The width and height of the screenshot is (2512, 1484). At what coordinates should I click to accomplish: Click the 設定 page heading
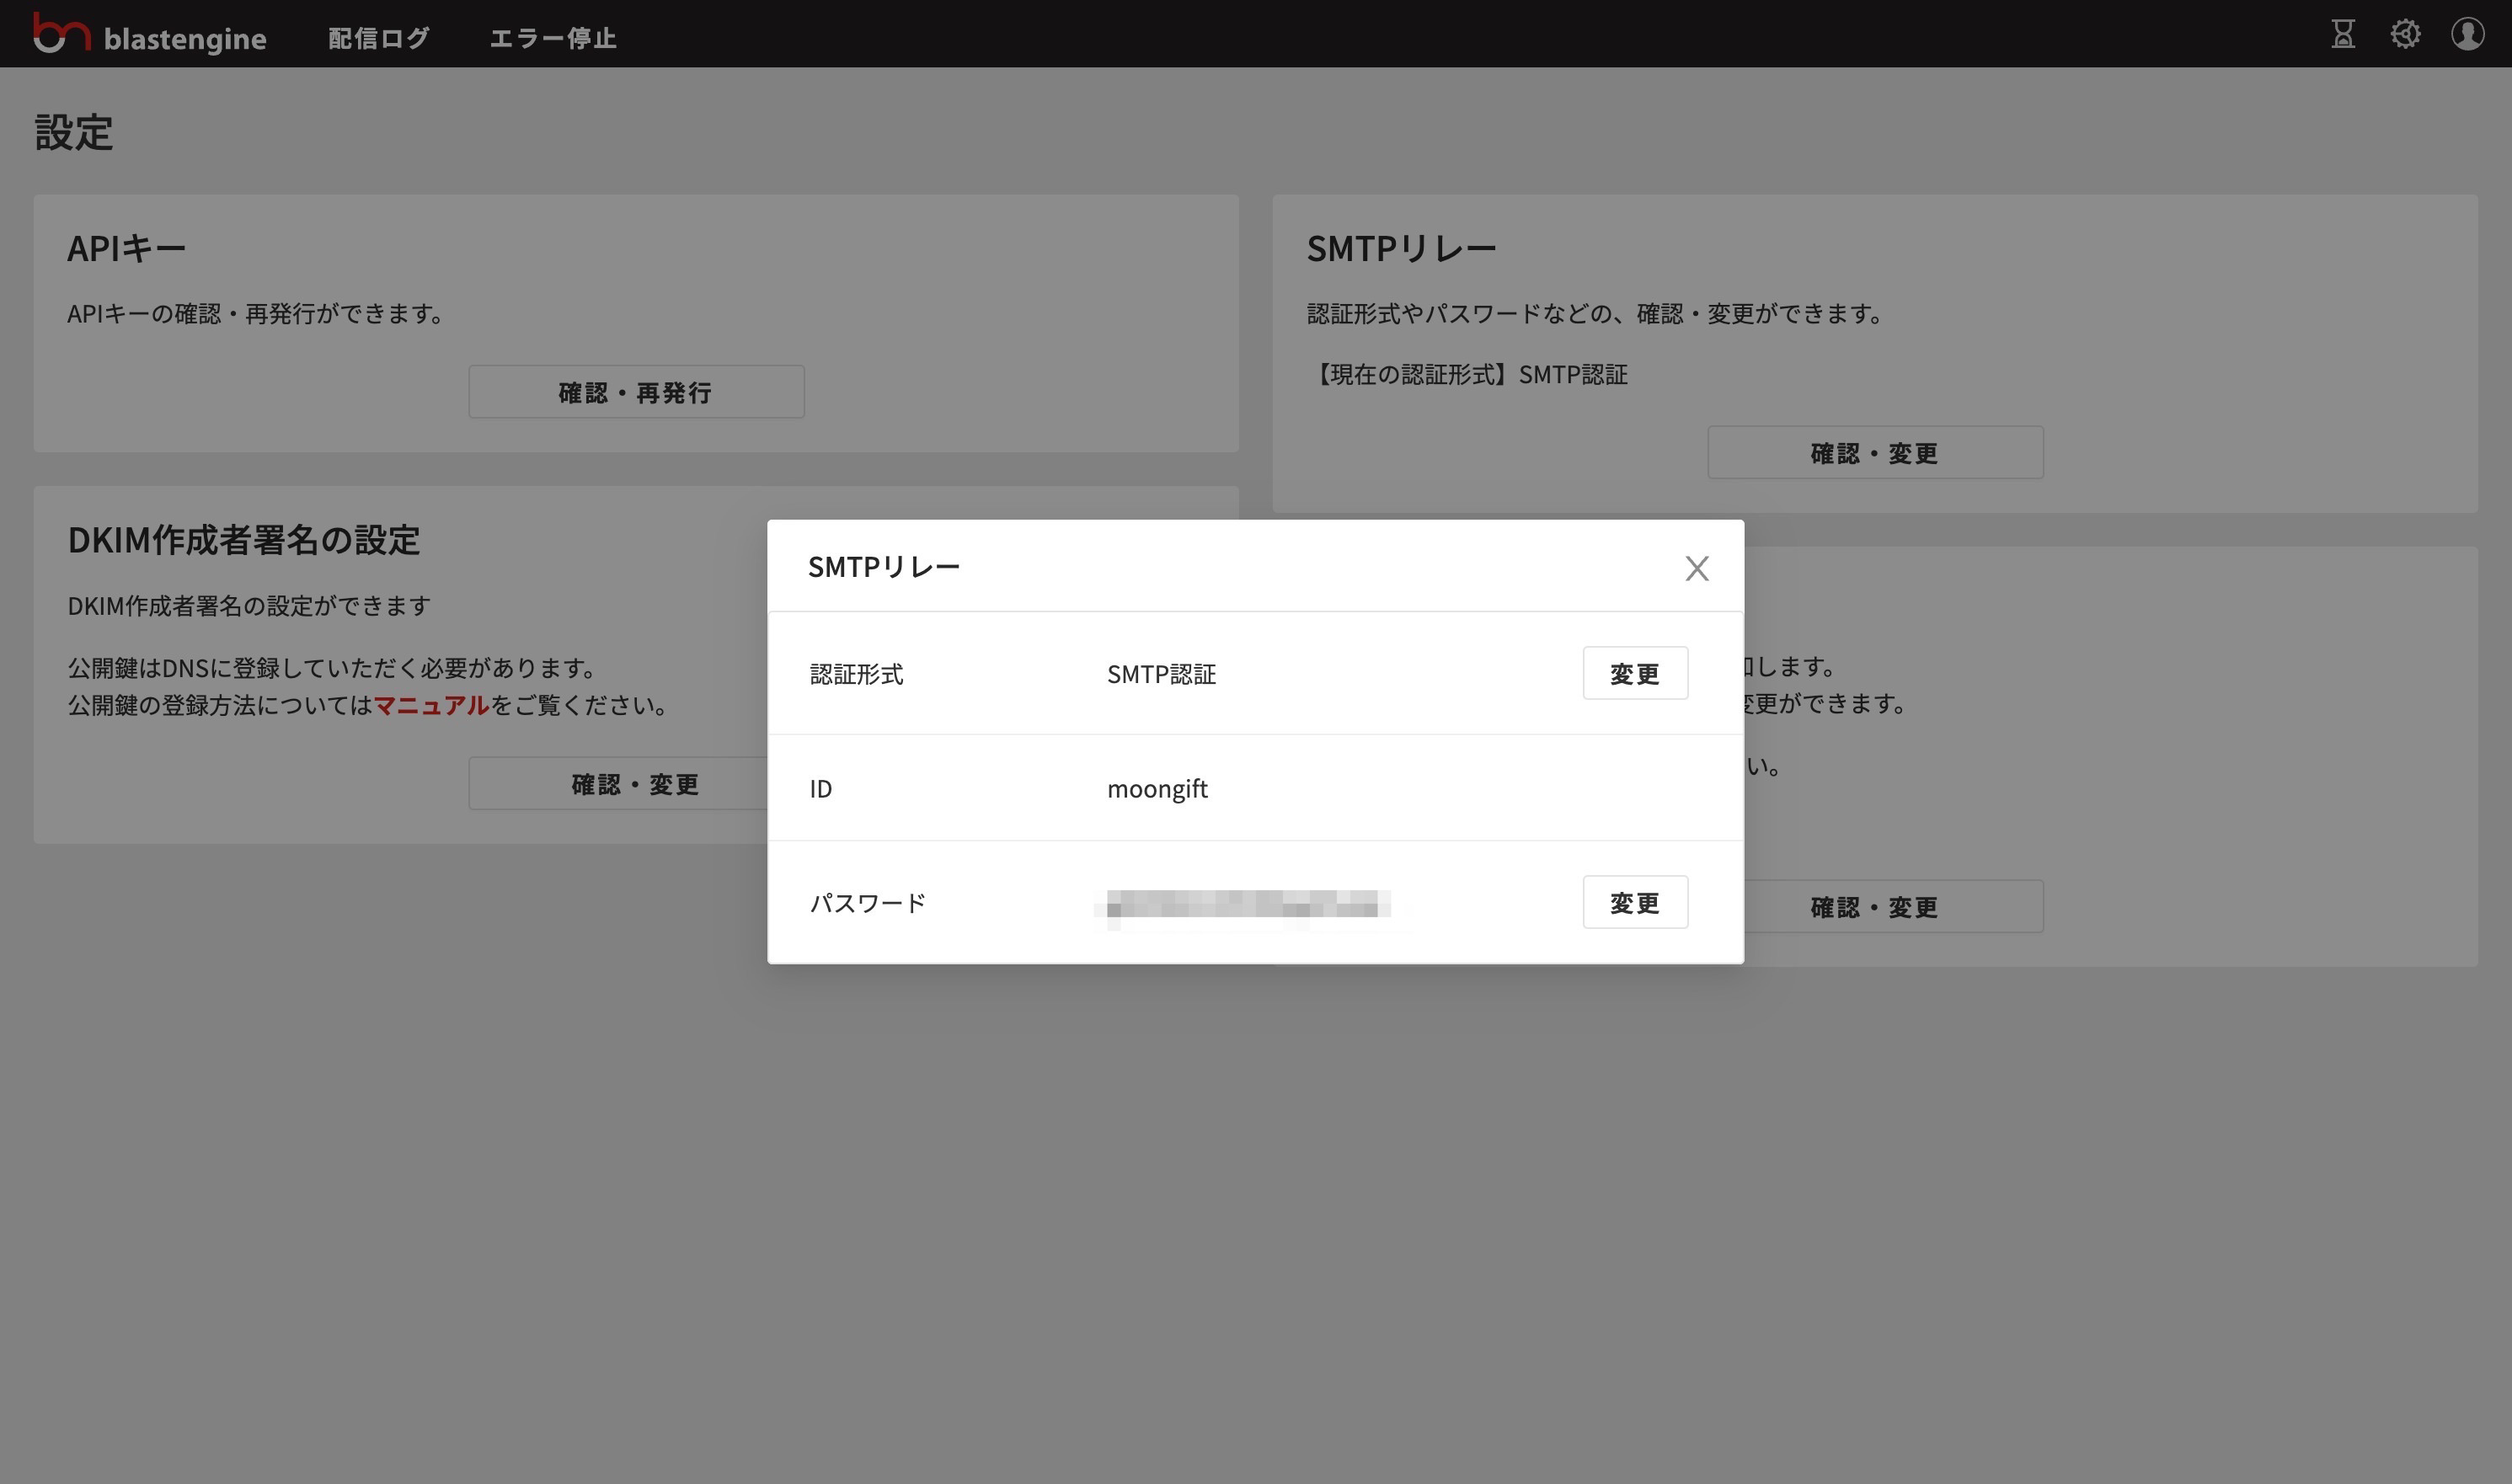click(74, 132)
